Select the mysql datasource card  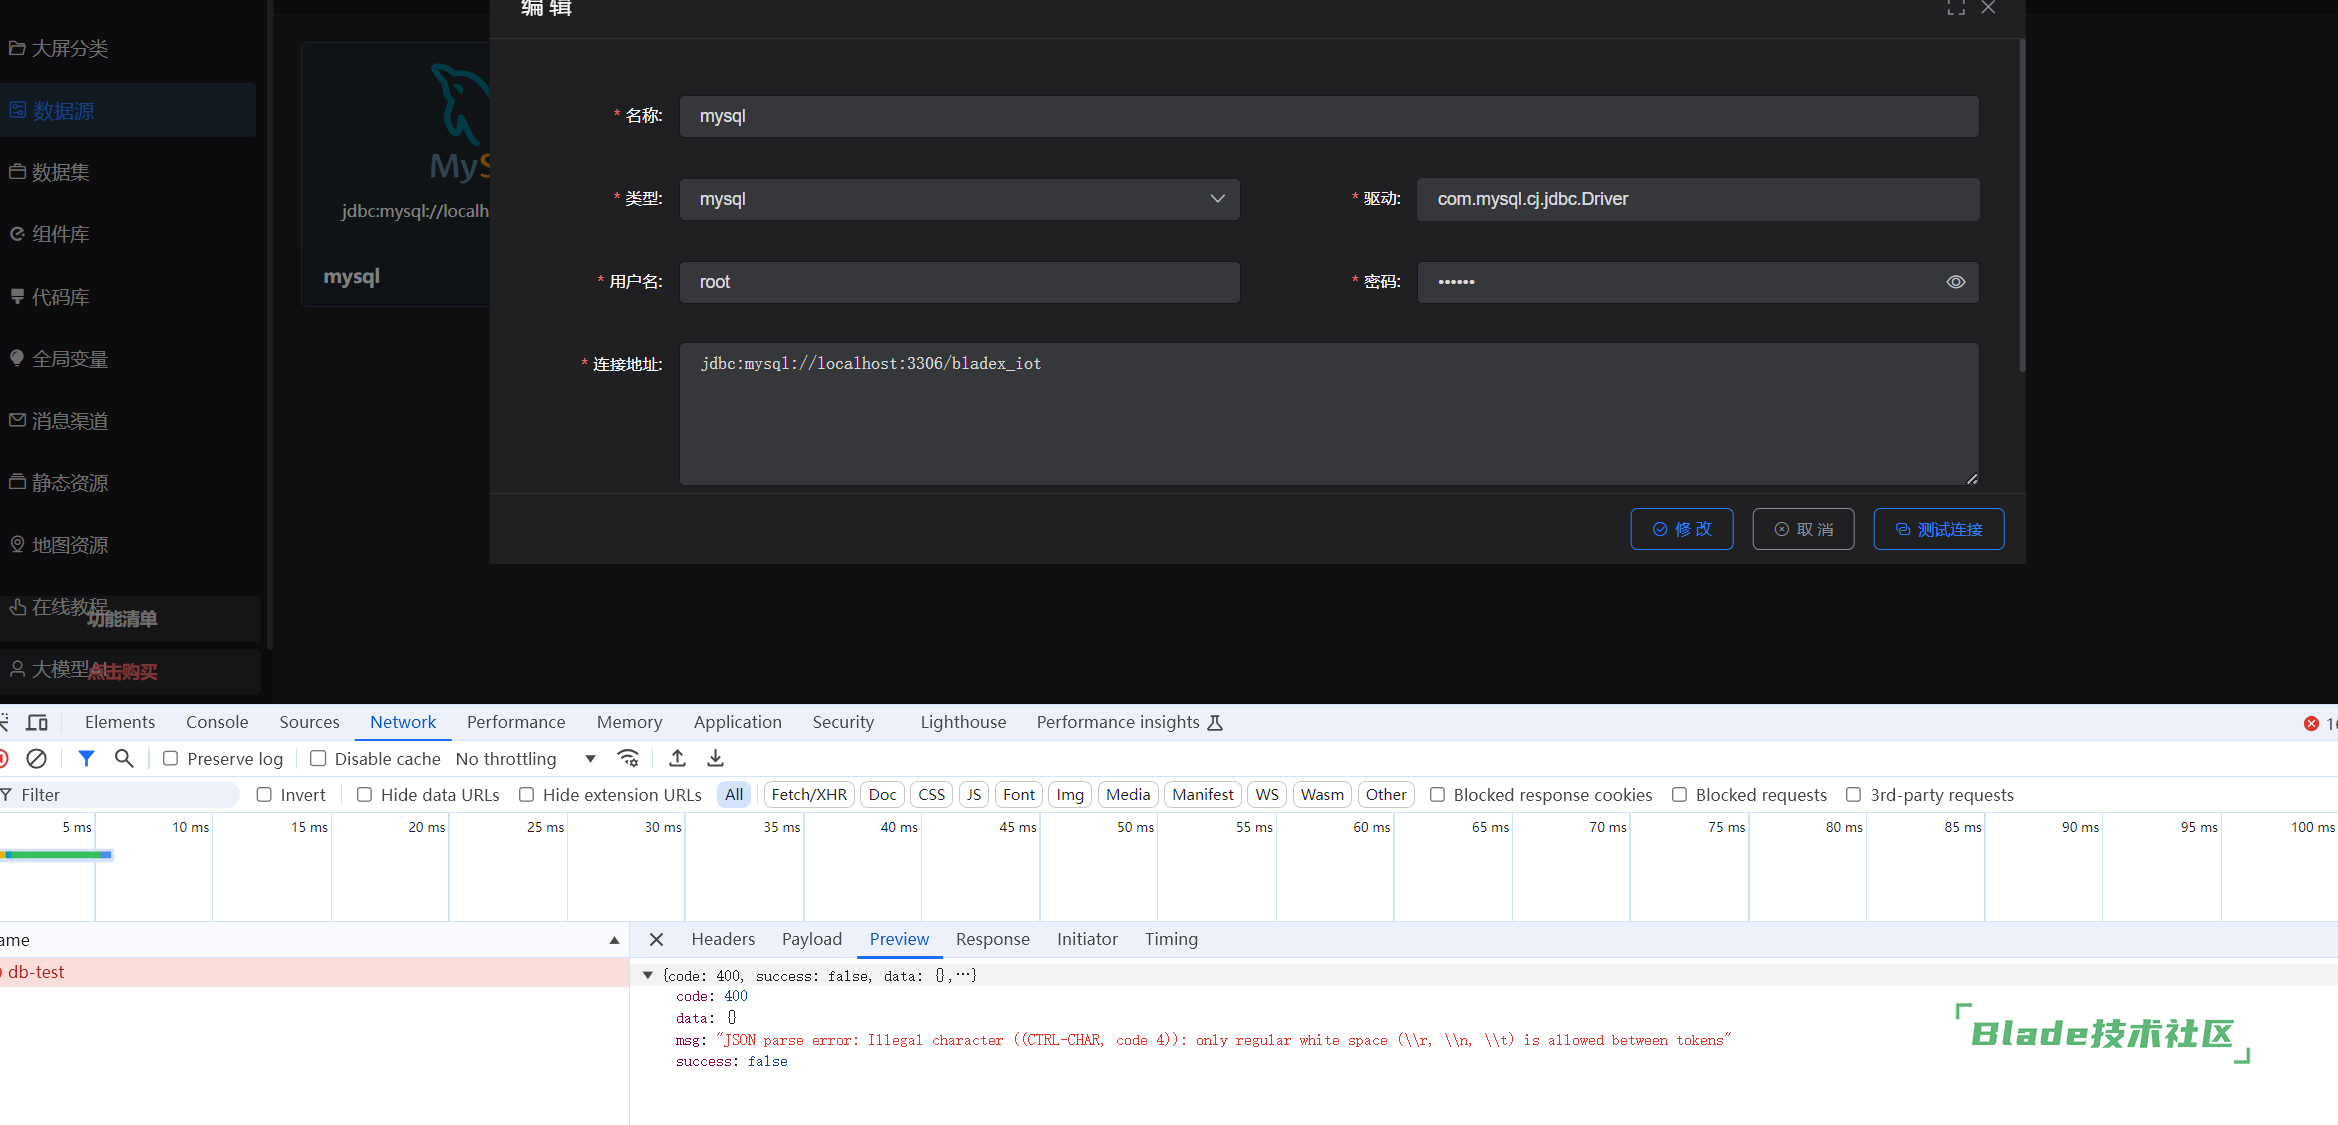396,174
